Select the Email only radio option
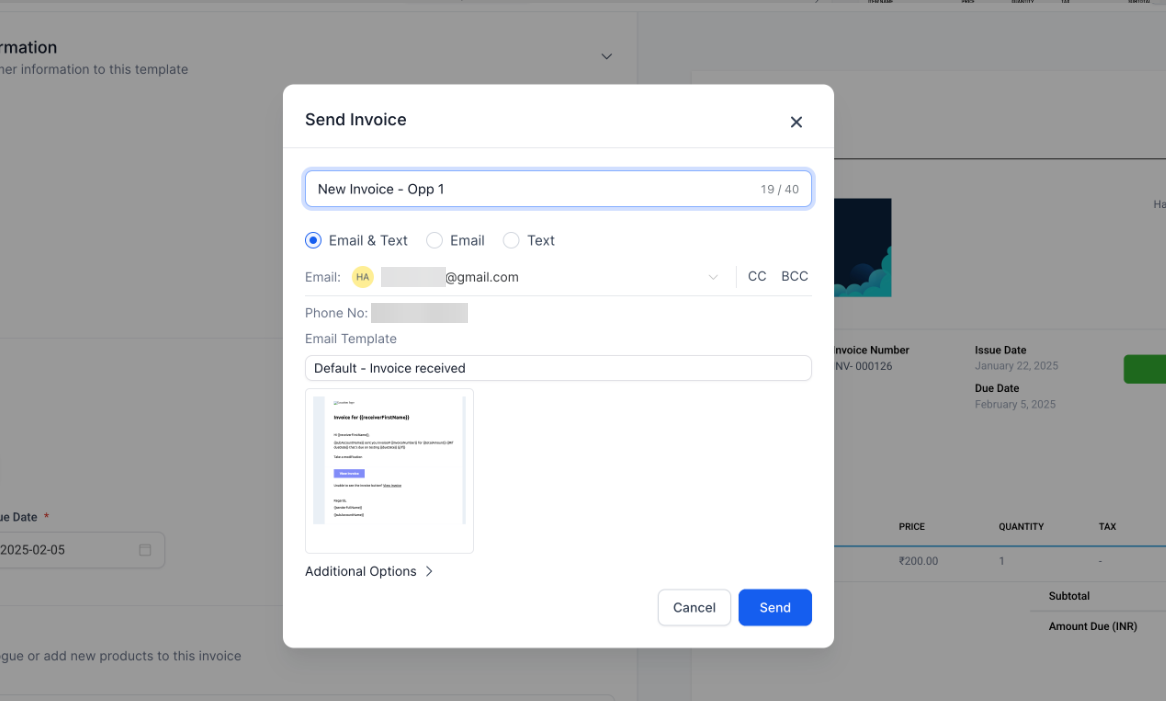 click(x=434, y=240)
